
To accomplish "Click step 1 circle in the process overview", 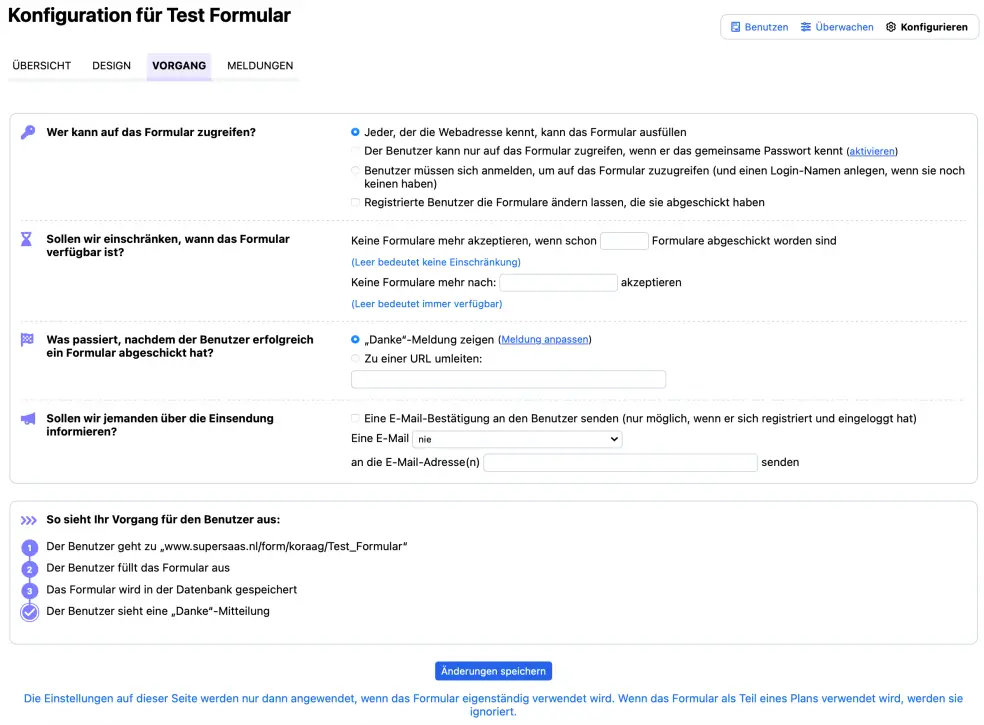I will [x=30, y=546].
